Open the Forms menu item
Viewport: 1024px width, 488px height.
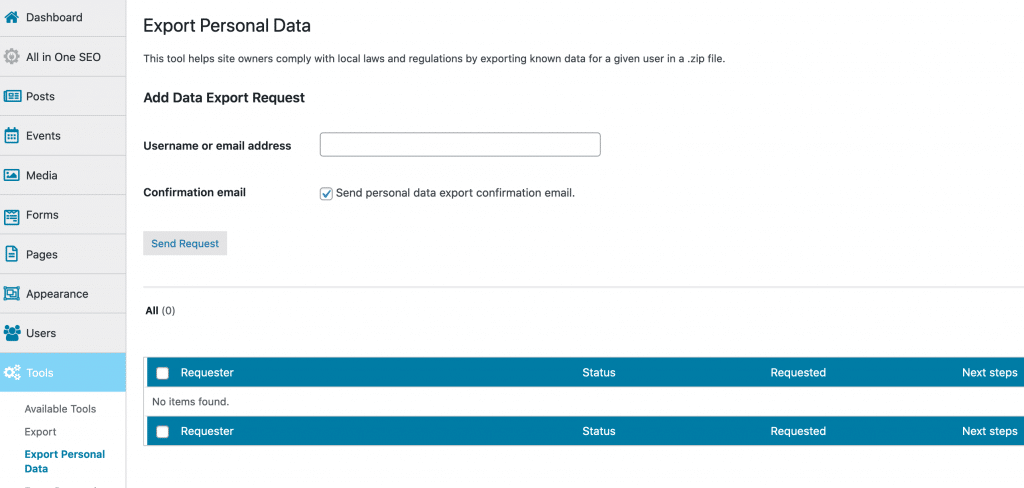click(63, 215)
